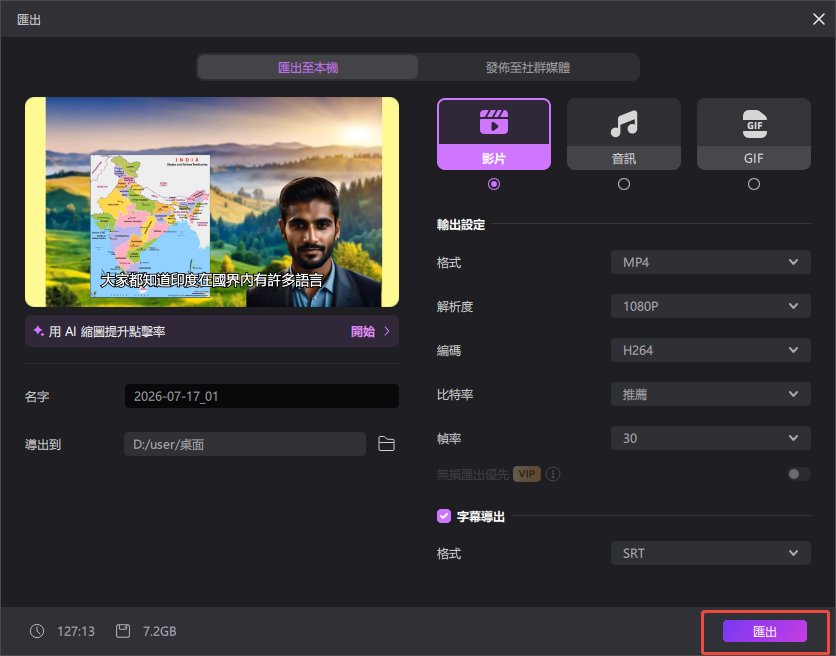Click the disk file size icon in footer
The image size is (836, 656).
tap(123, 631)
